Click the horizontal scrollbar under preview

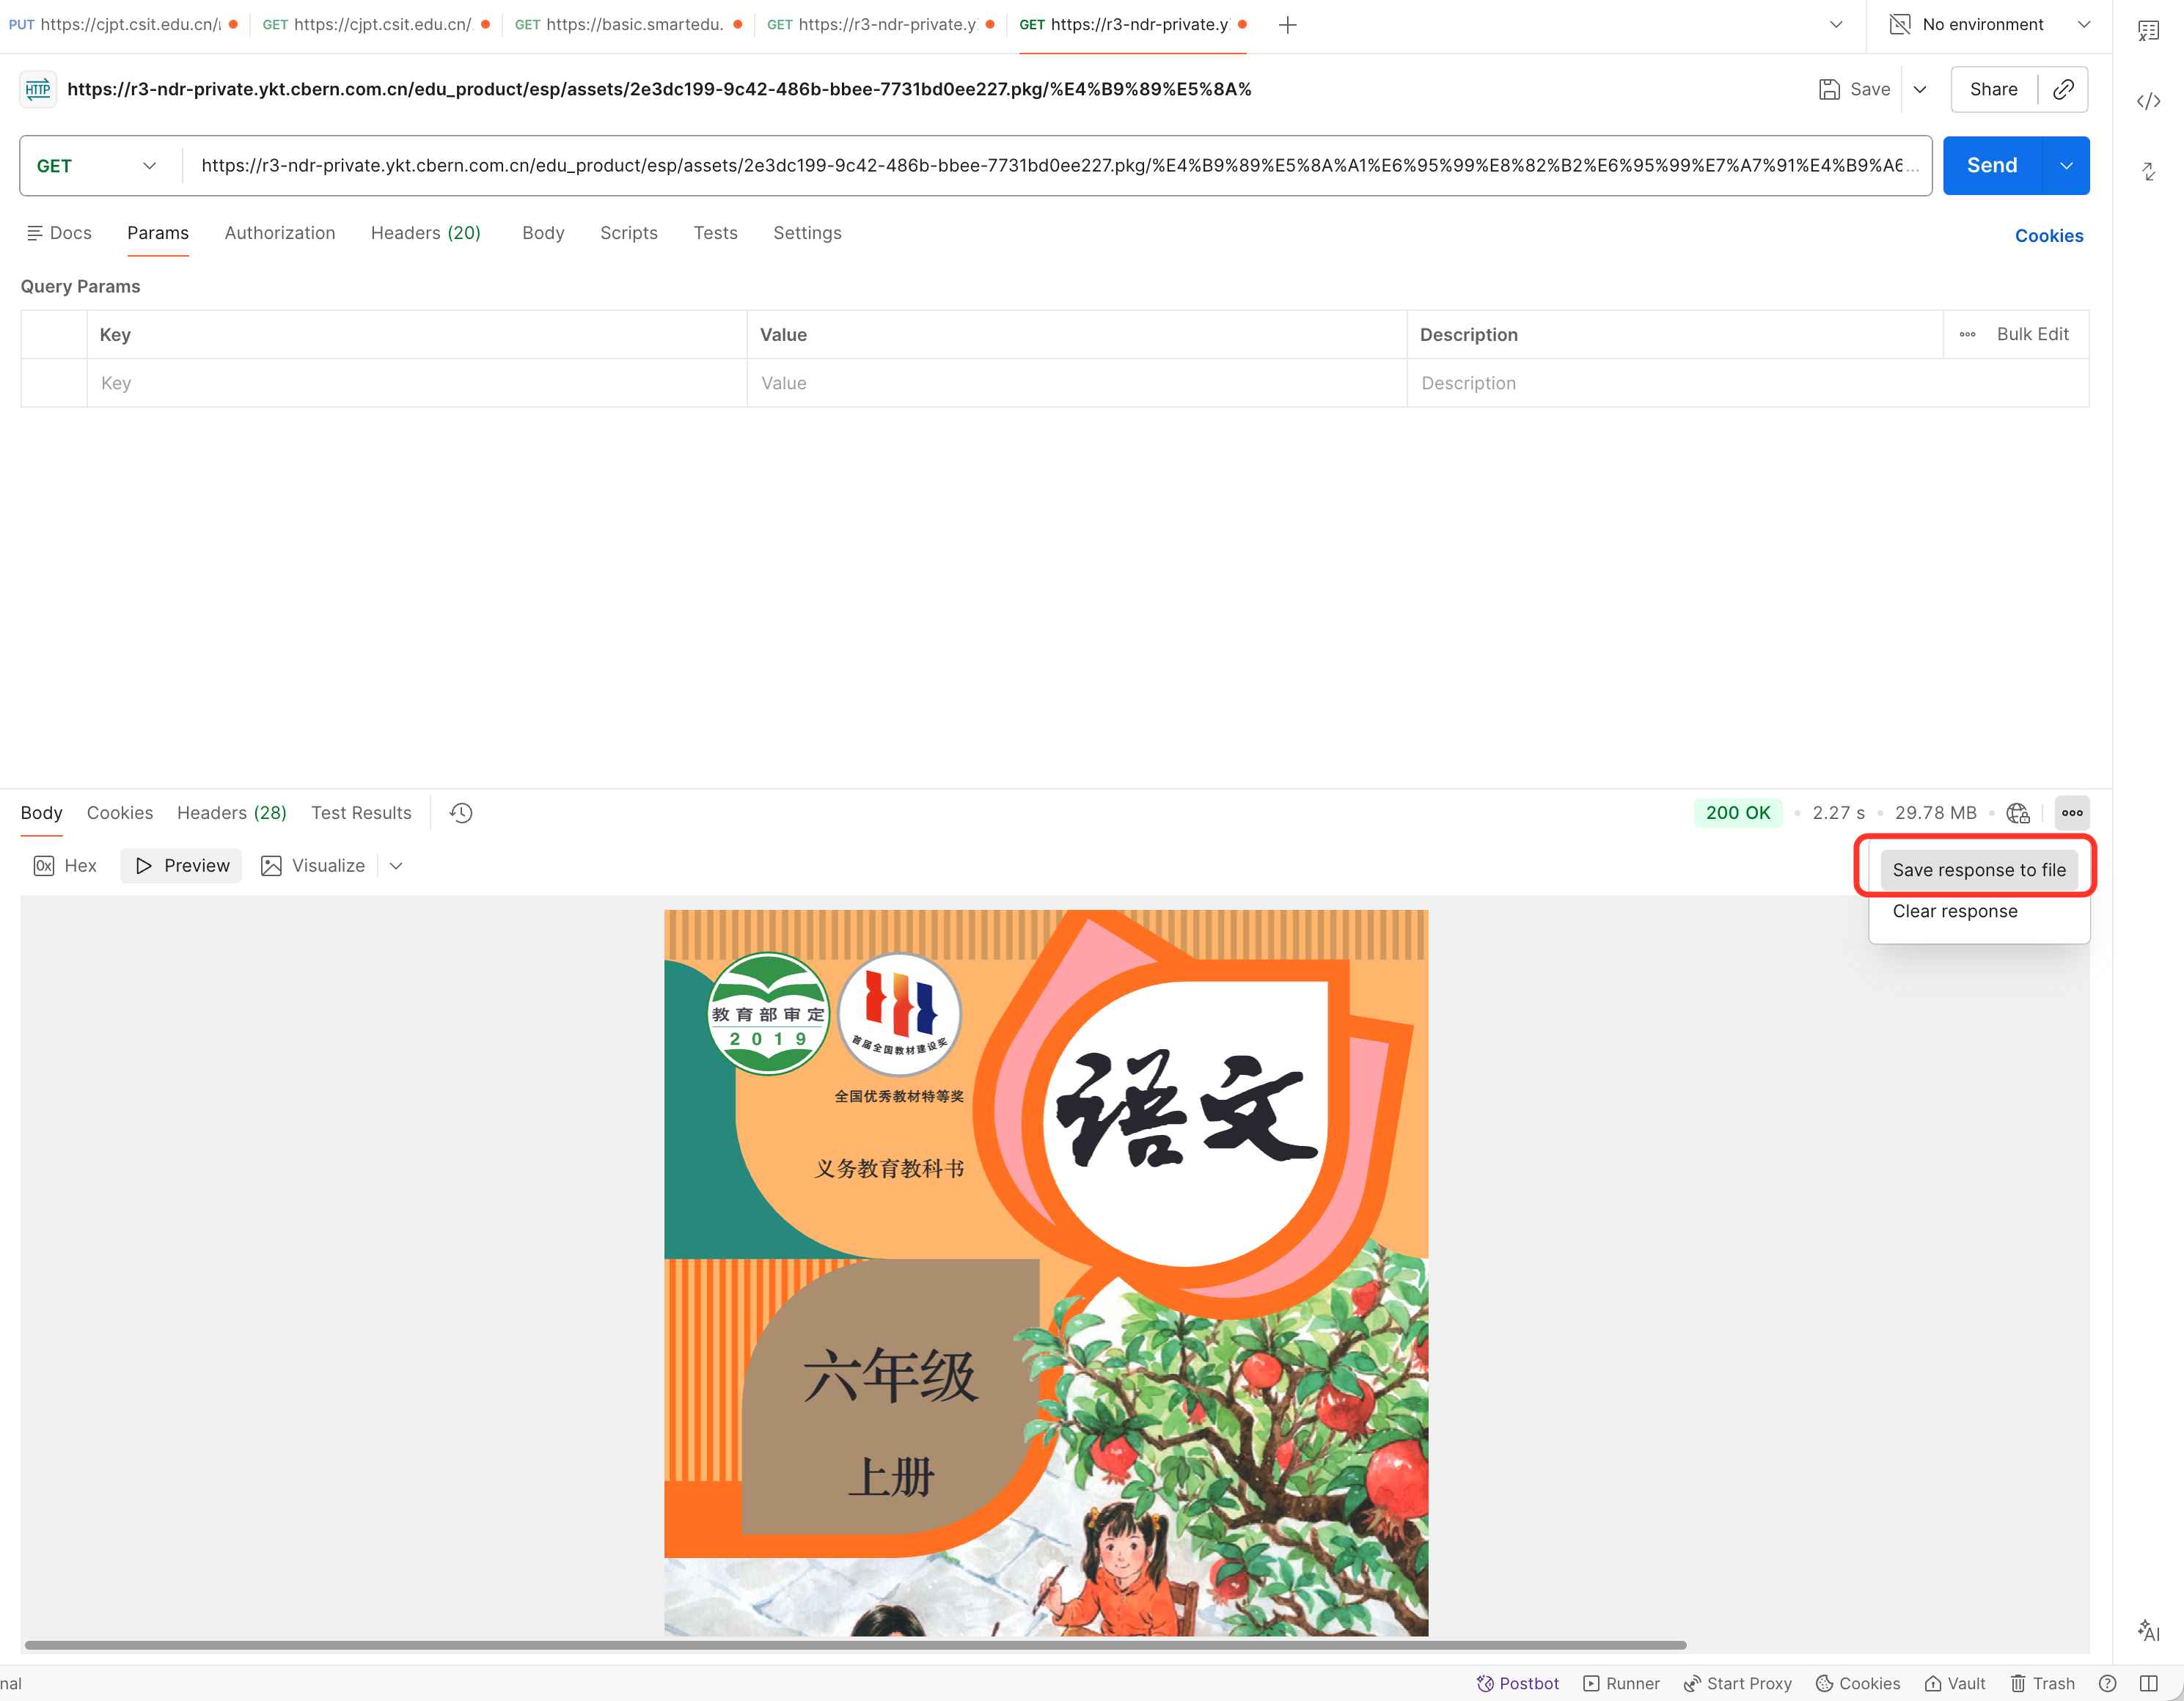click(856, 1645)
